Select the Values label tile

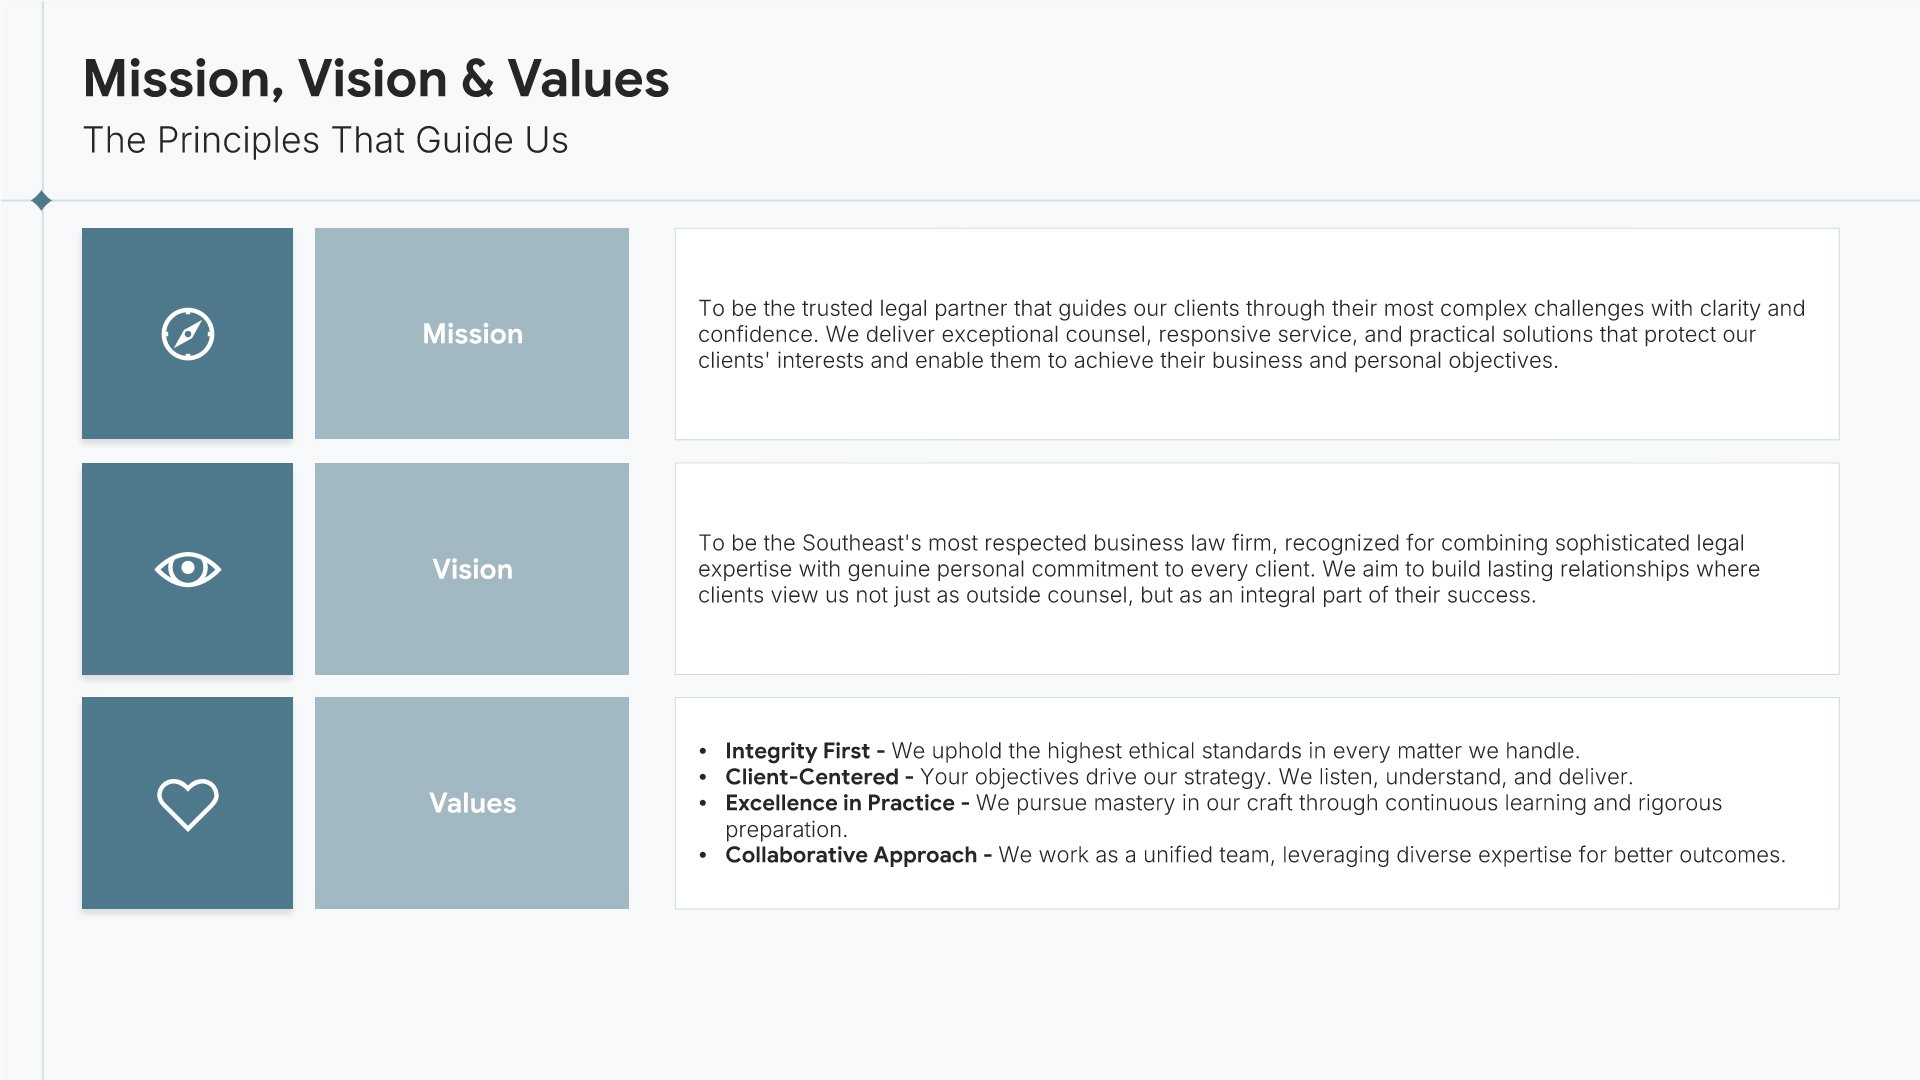click(472, 803)
